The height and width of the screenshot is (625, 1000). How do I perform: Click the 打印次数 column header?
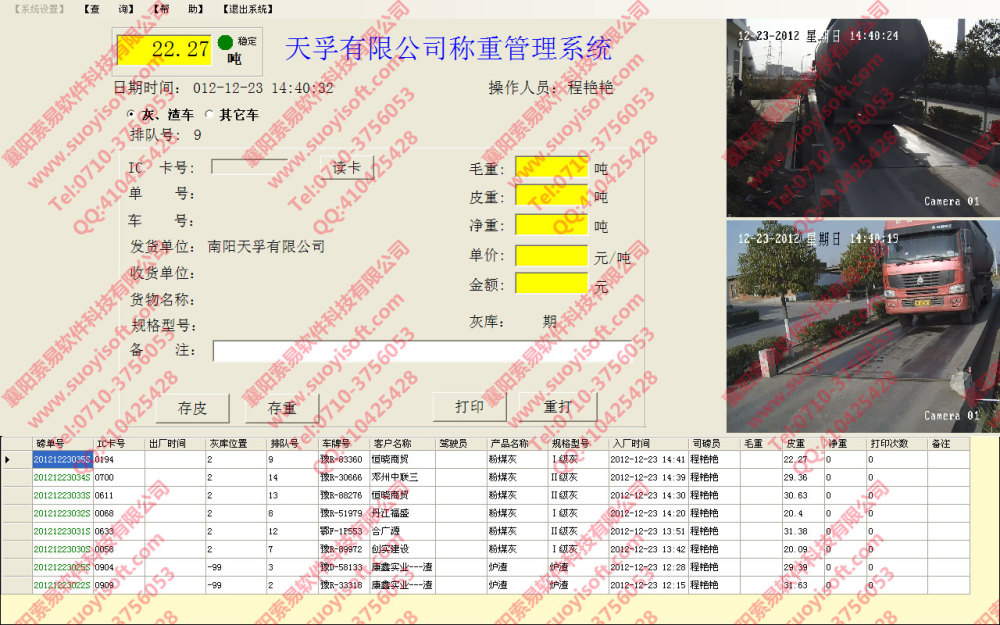pos(896,443)
